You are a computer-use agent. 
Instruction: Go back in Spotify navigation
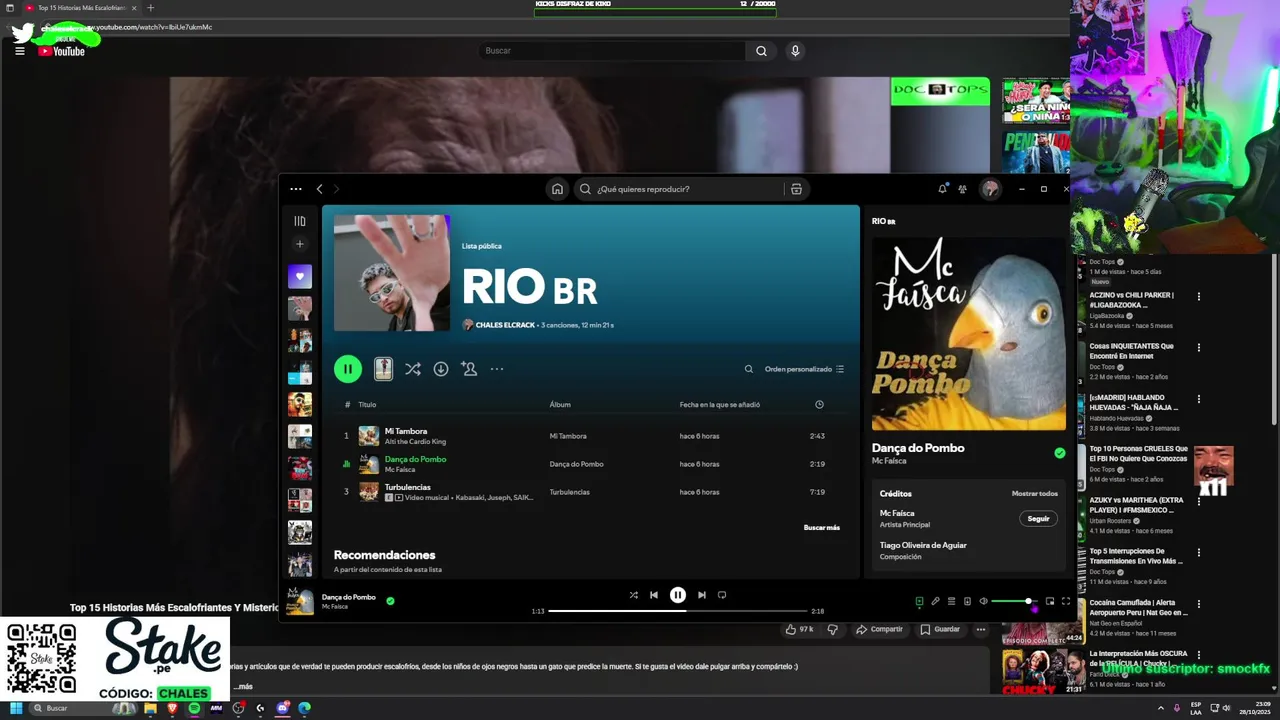pos(320,189)
